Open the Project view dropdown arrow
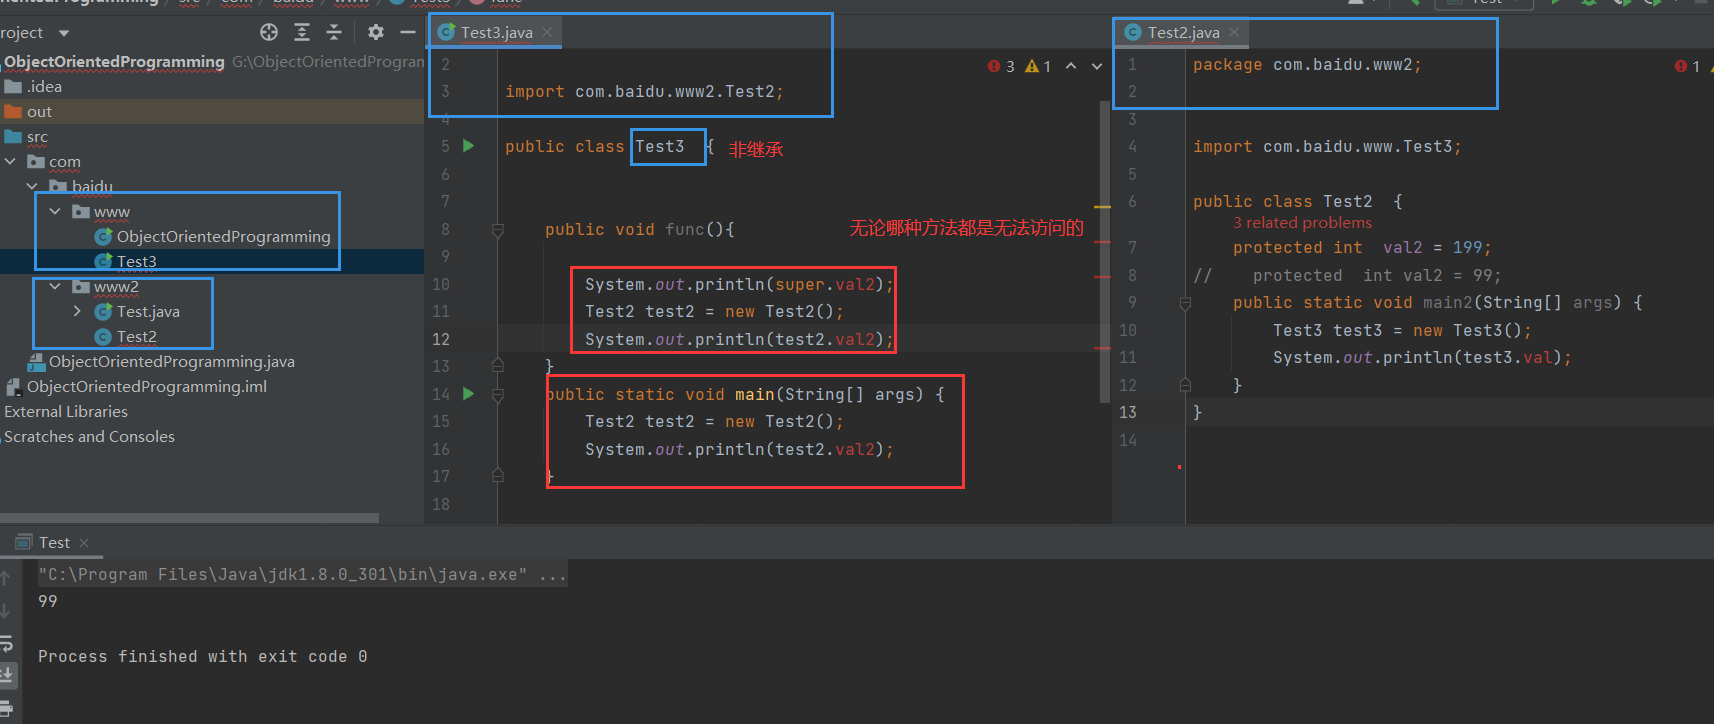This screenshot has height=724, width=1714. coord(64,33)
